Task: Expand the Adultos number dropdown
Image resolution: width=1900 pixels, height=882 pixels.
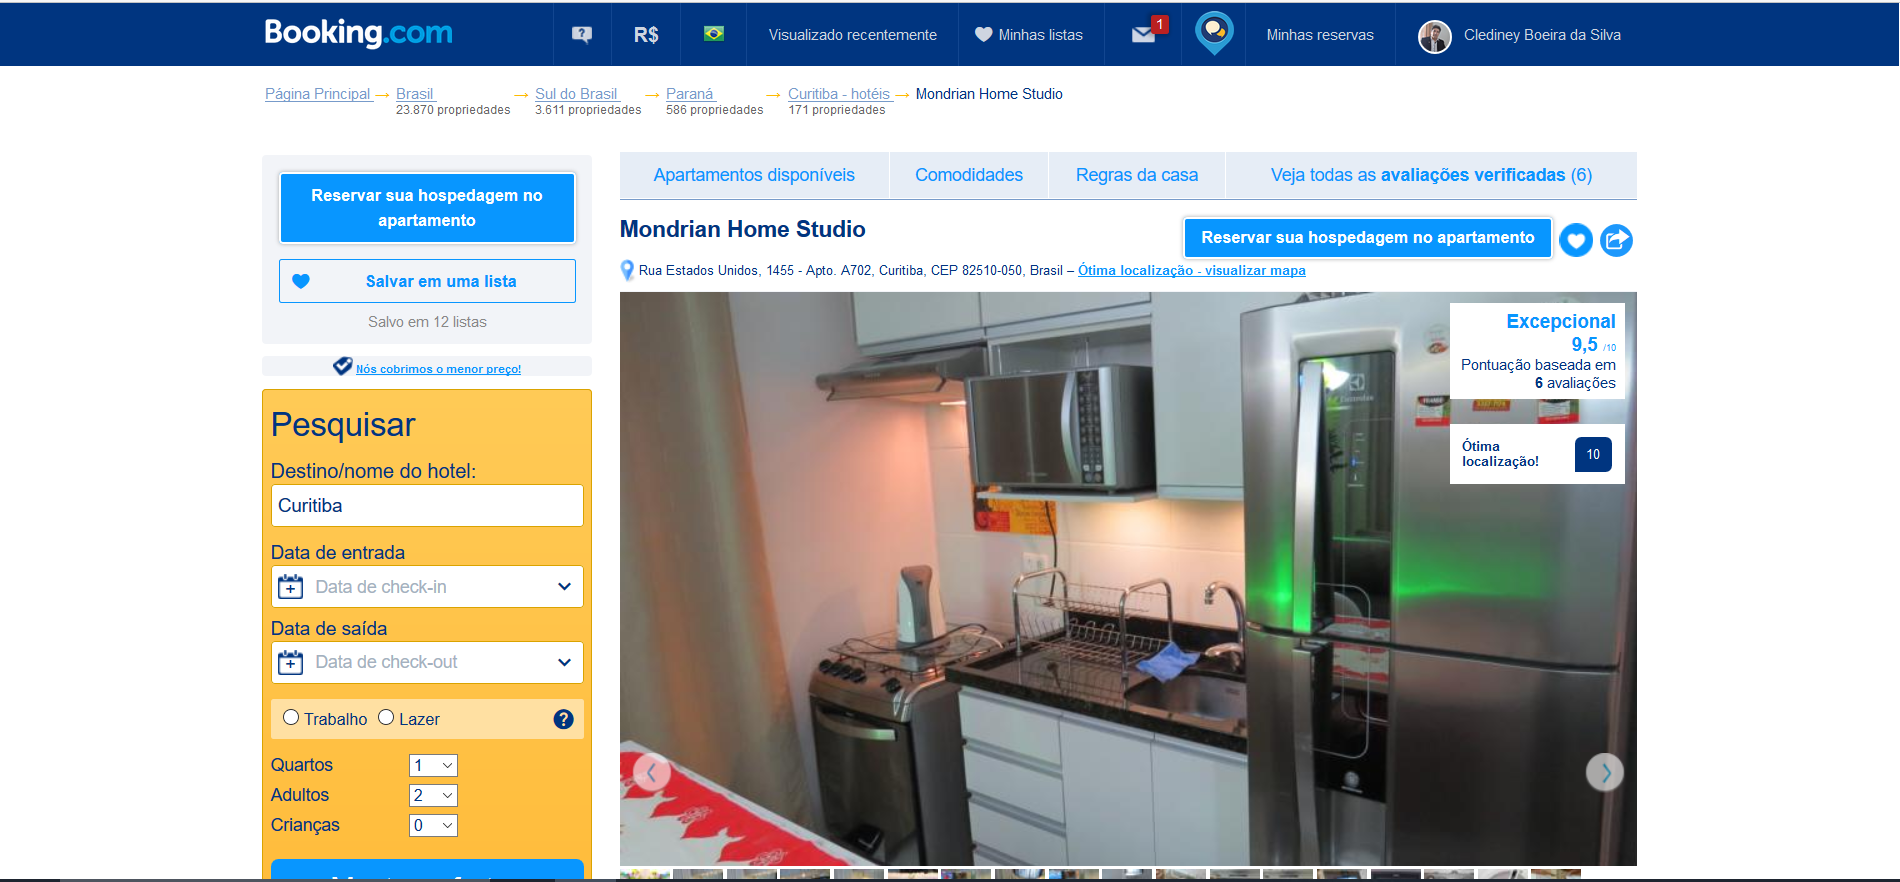Action: (x=433, y=795)
